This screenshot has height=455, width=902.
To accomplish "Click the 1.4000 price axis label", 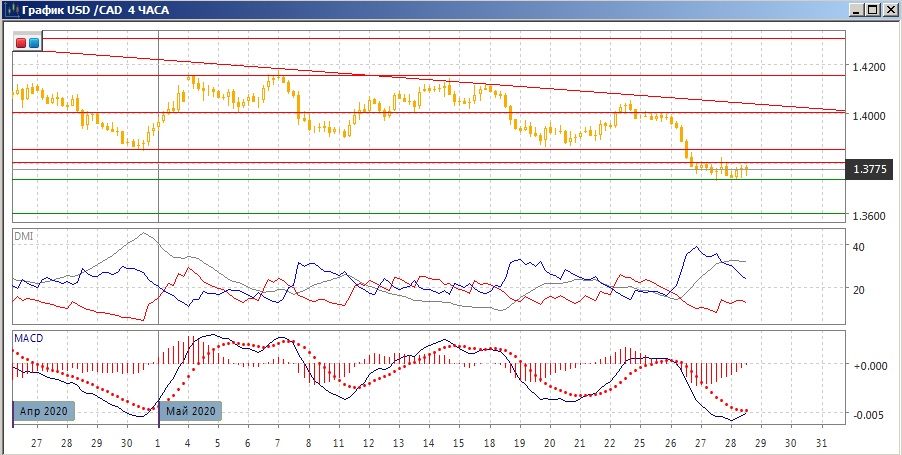I will click(869, 116).
